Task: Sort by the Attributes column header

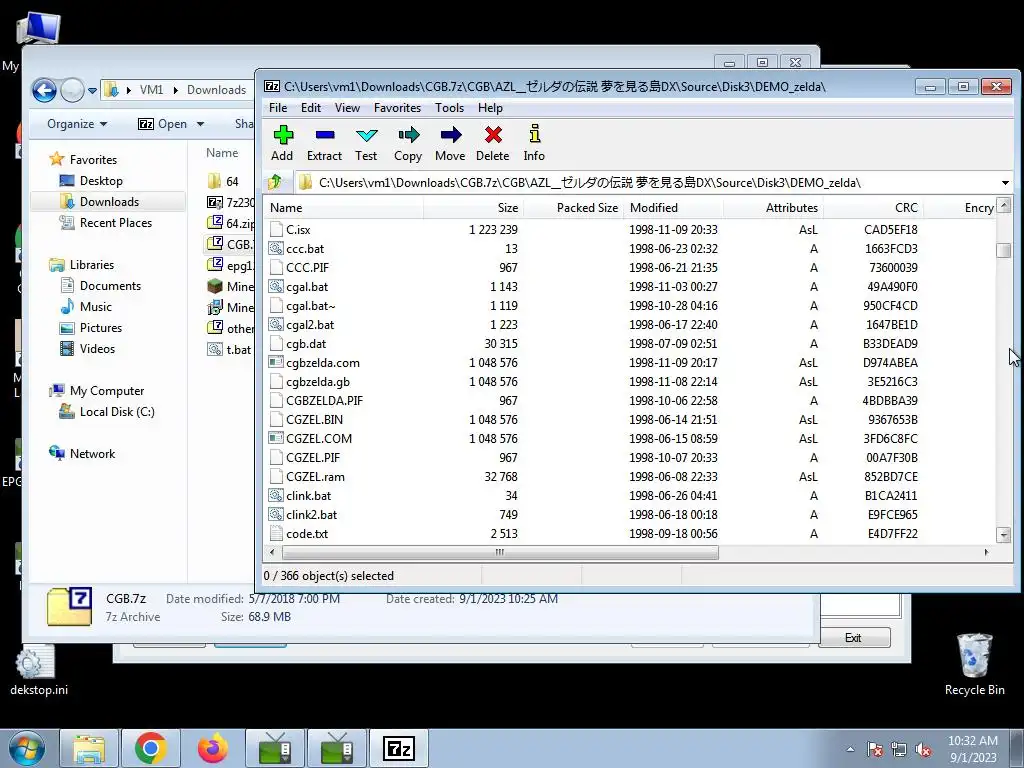Action: point(774,208)
